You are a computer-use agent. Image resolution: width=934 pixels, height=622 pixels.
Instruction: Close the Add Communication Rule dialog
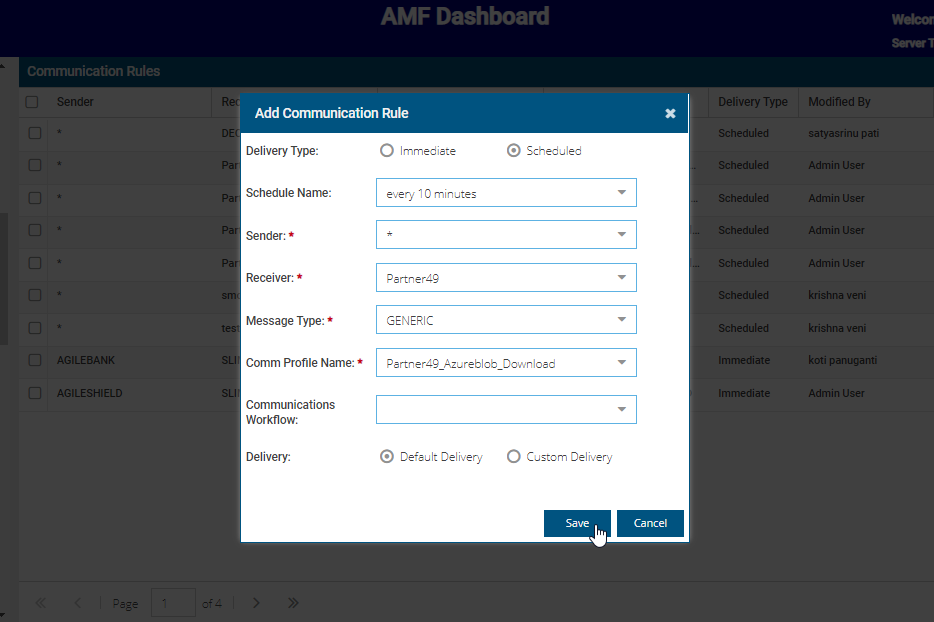tap(670, 114)
